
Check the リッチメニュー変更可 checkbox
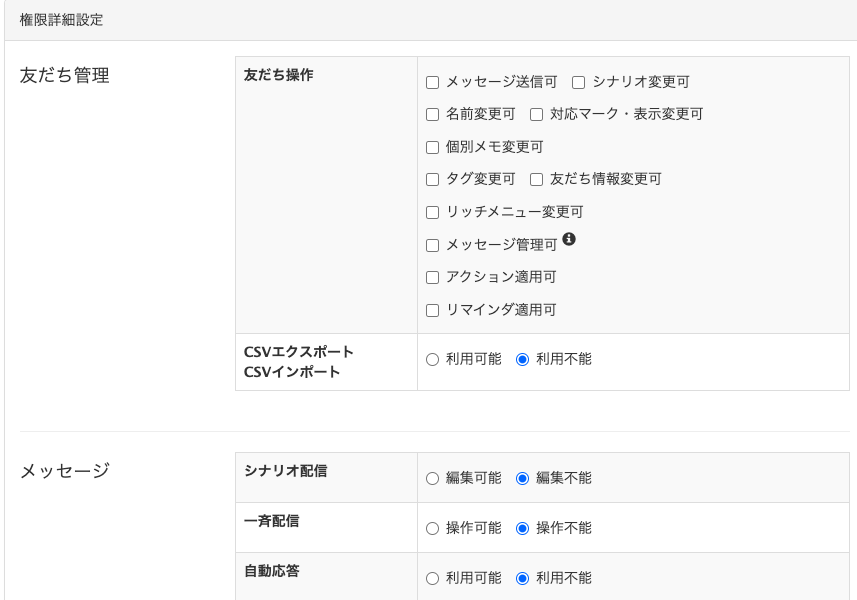pyautogui.click(x=432, y=212)
